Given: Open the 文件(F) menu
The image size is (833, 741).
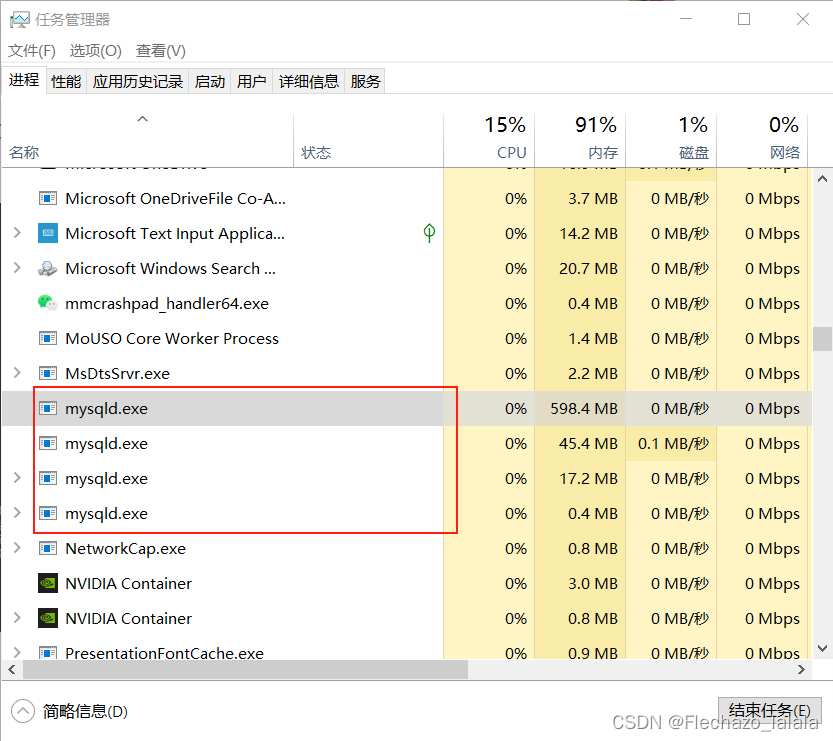Looking at the screenshot, I should coord(32,51).
